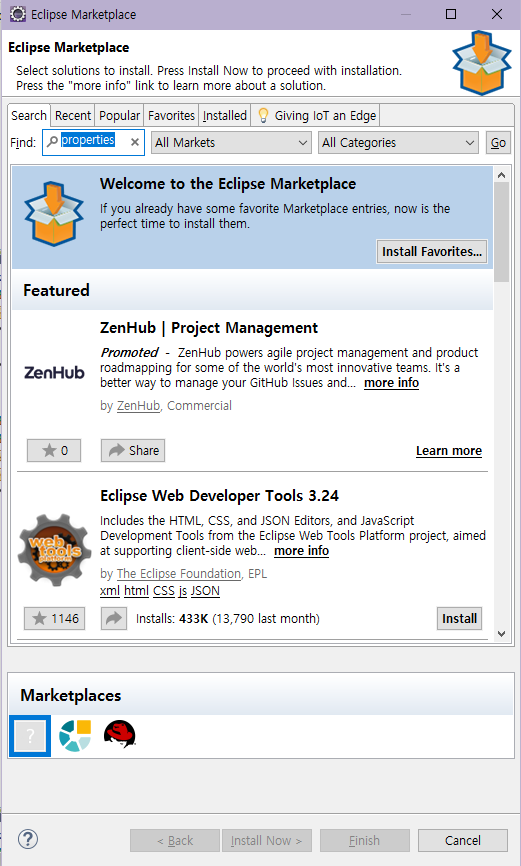Click into the Find search field
This screenshot has width=521, height=866.
pyautogui.click(x=93, y=142)
